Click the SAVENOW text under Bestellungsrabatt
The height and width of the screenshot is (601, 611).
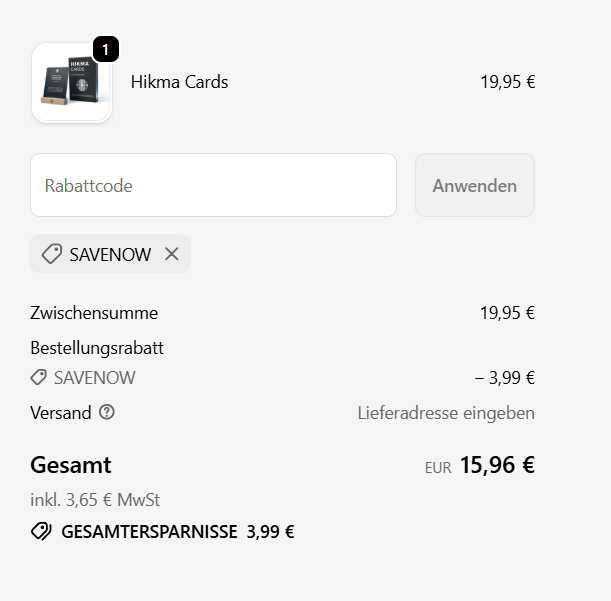(x=94, y=378)
